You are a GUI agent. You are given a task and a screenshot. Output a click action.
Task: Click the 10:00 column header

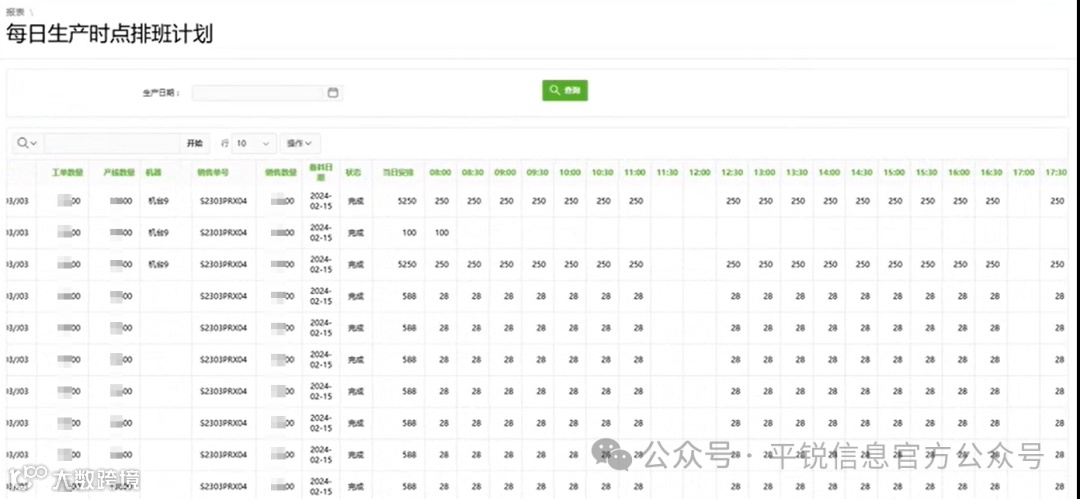point(570,172)
